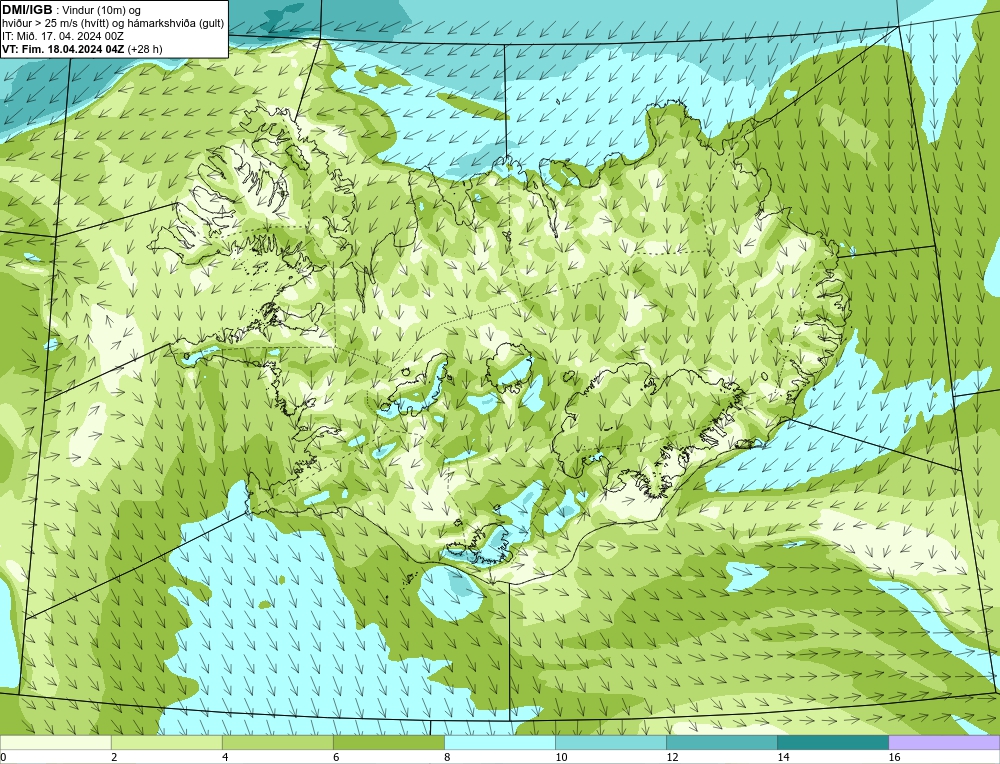This screenshot has width=1000, height=764.
Task: Click the 10–12 m/s turquoise legend swatch
Action: pos(611,743)
